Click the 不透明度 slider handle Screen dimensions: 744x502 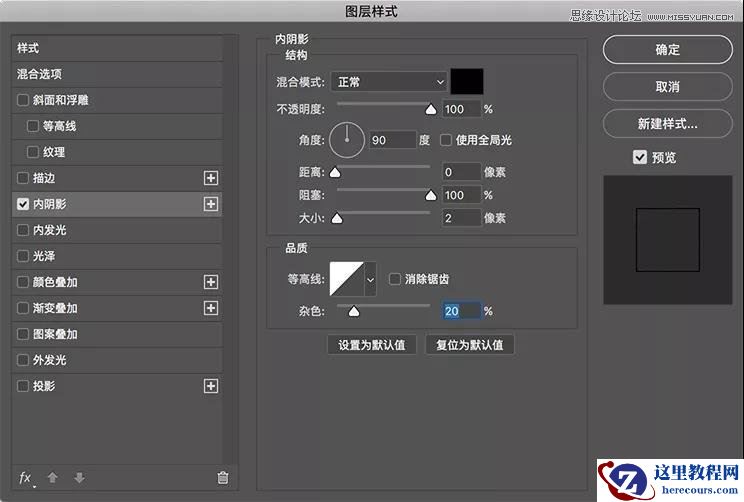(x=430, y=110)
